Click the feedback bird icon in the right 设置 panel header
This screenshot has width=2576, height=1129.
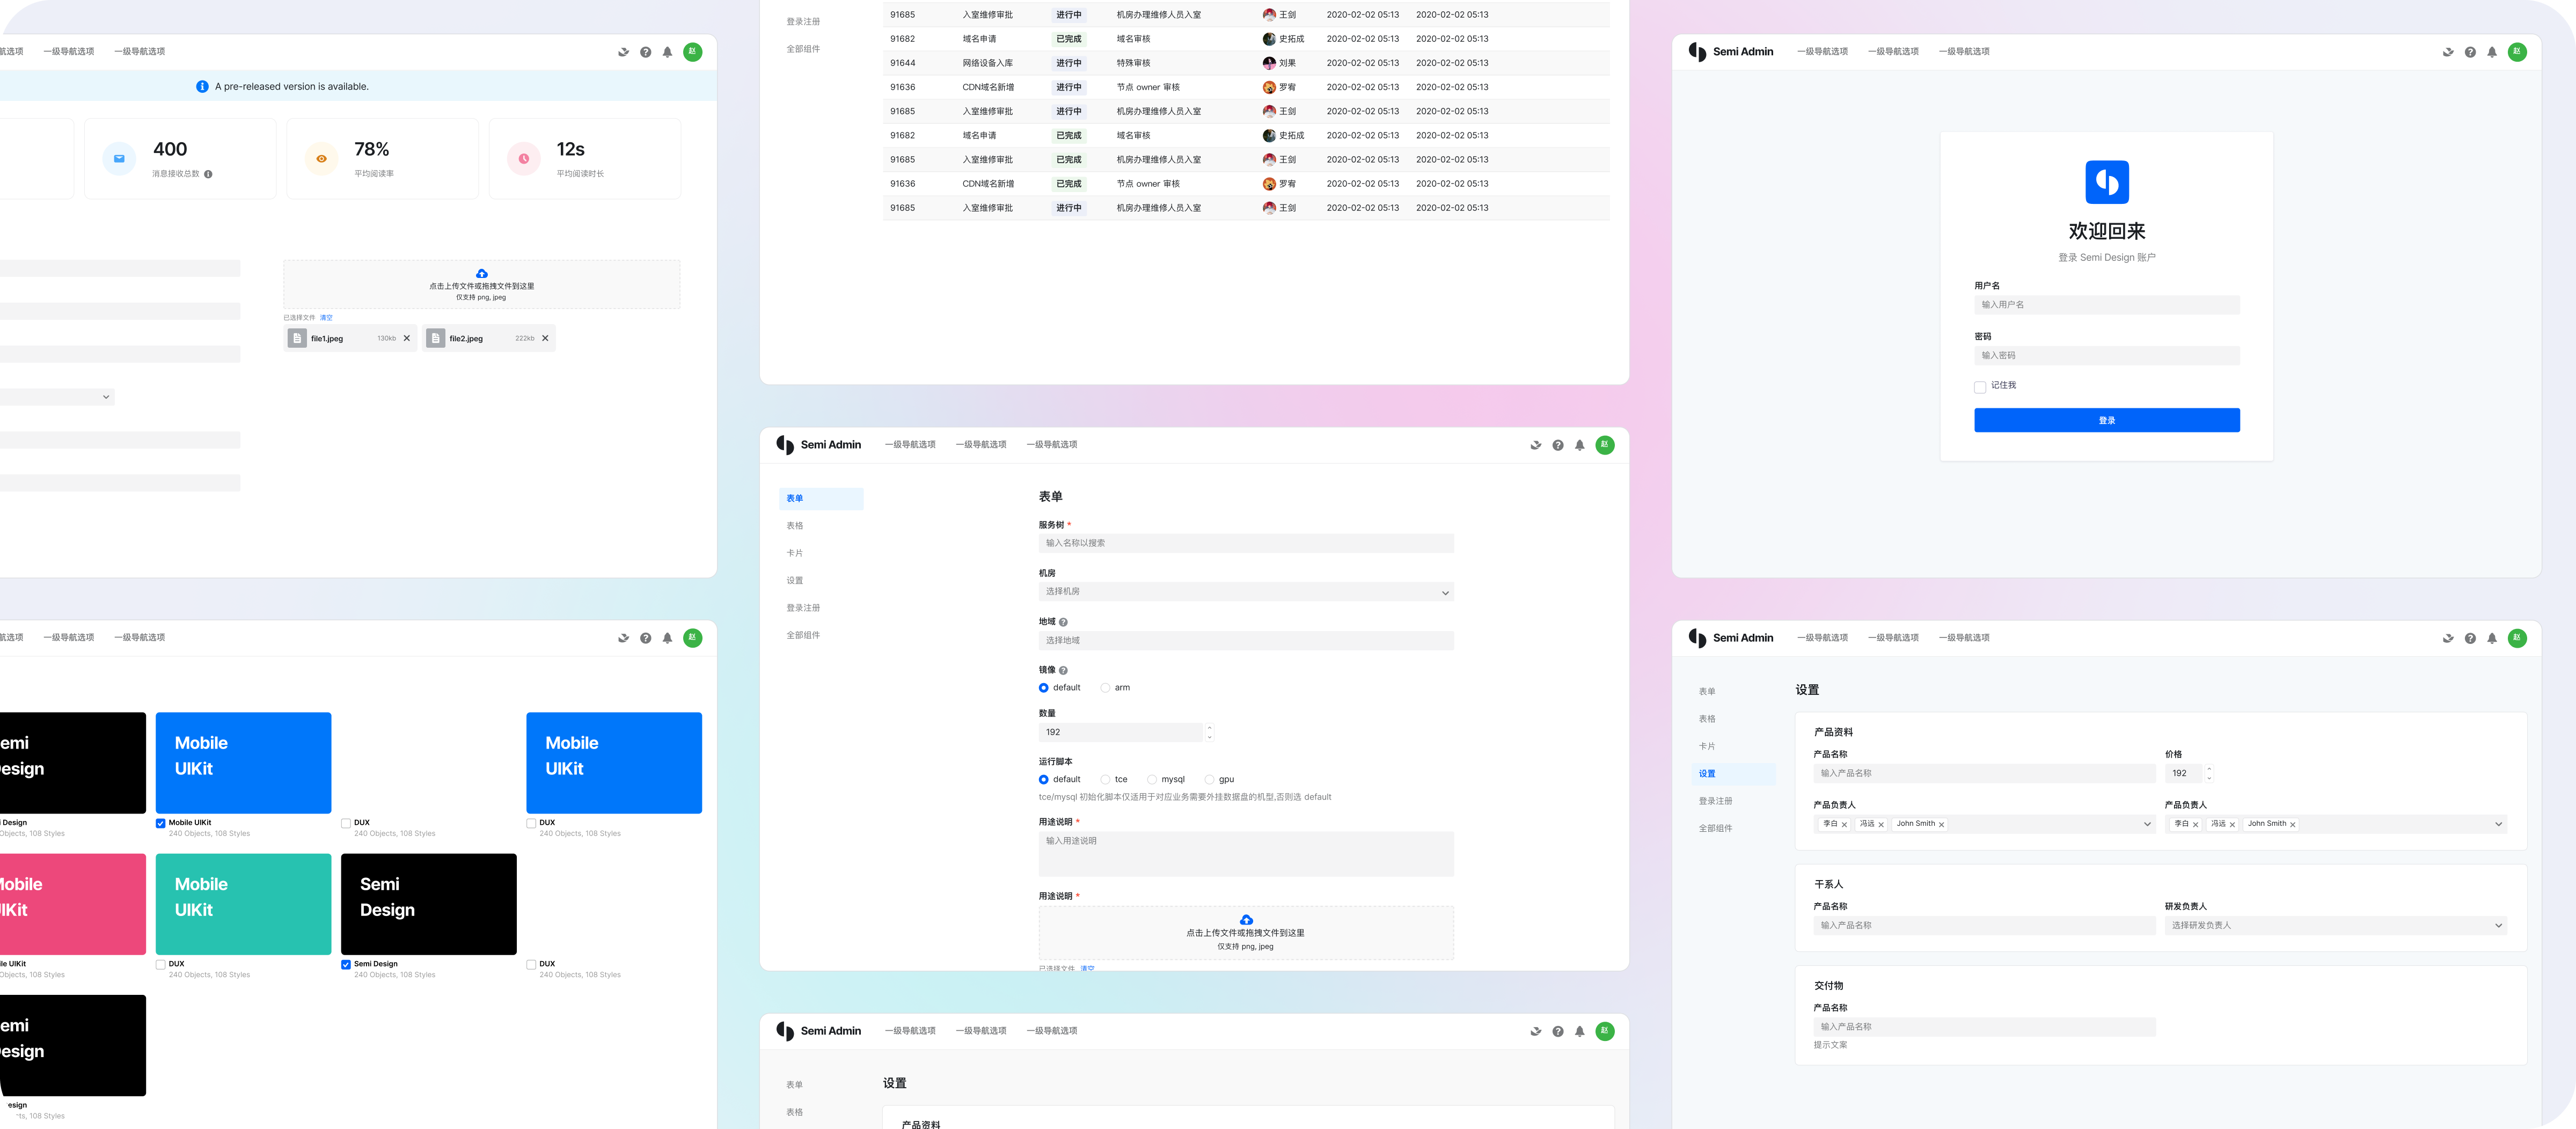point(2448,638)
